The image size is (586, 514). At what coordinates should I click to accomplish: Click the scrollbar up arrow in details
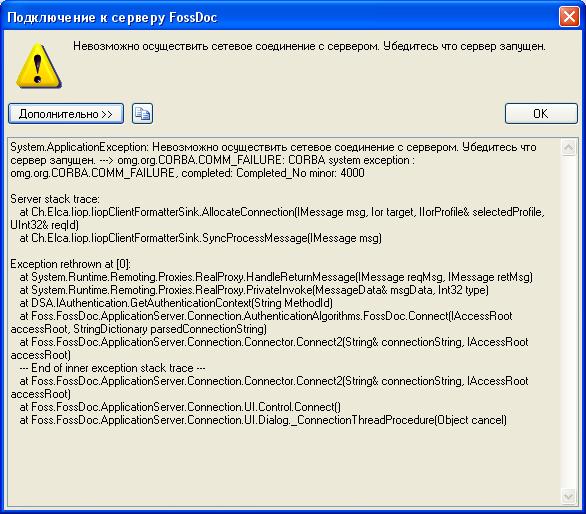click(x=568, y=148)
